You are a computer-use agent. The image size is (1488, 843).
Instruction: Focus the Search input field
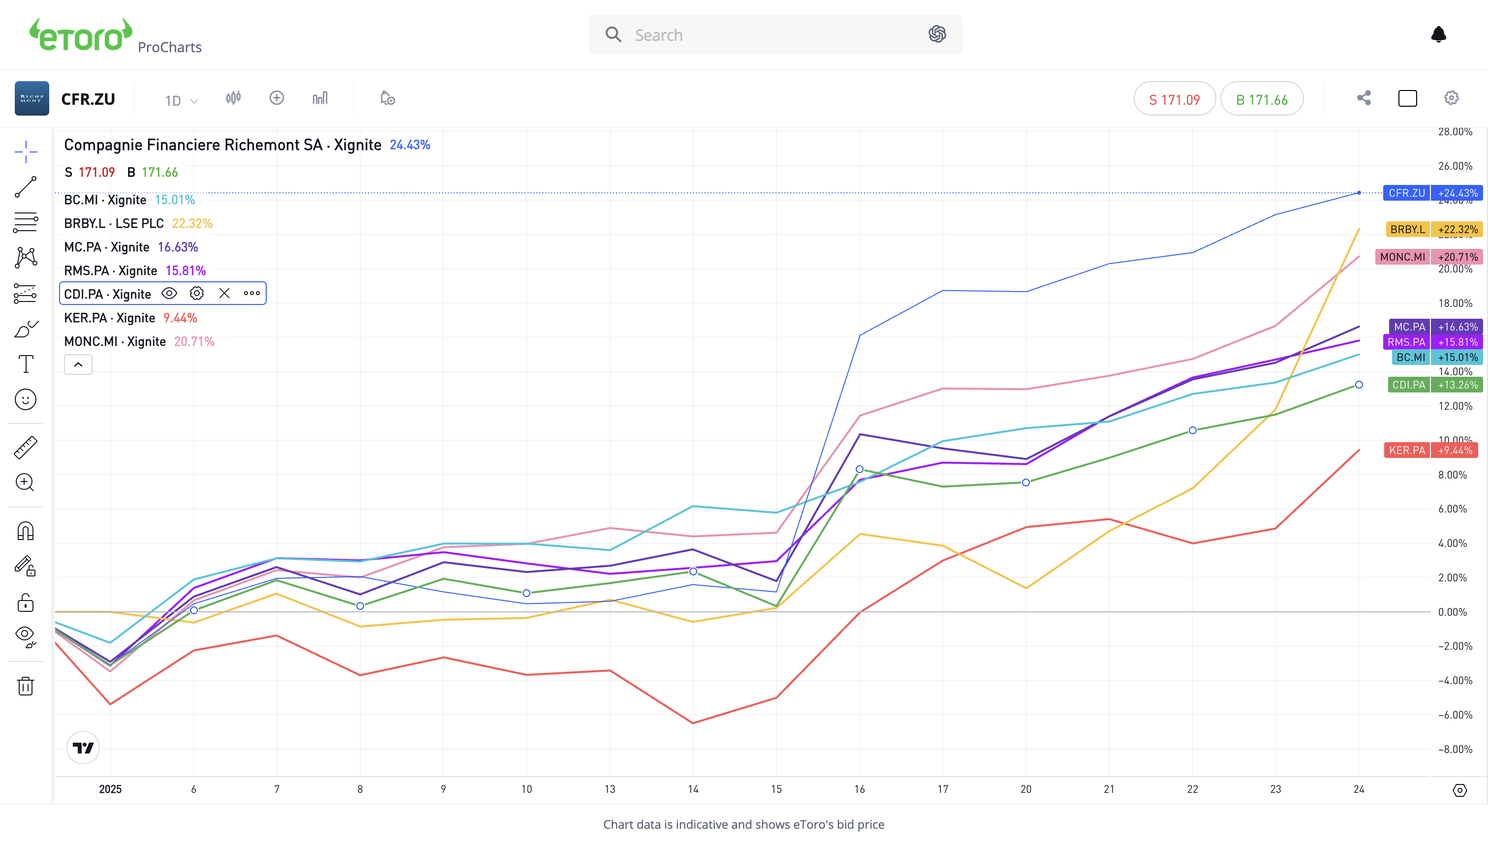(x=775, y=35)
